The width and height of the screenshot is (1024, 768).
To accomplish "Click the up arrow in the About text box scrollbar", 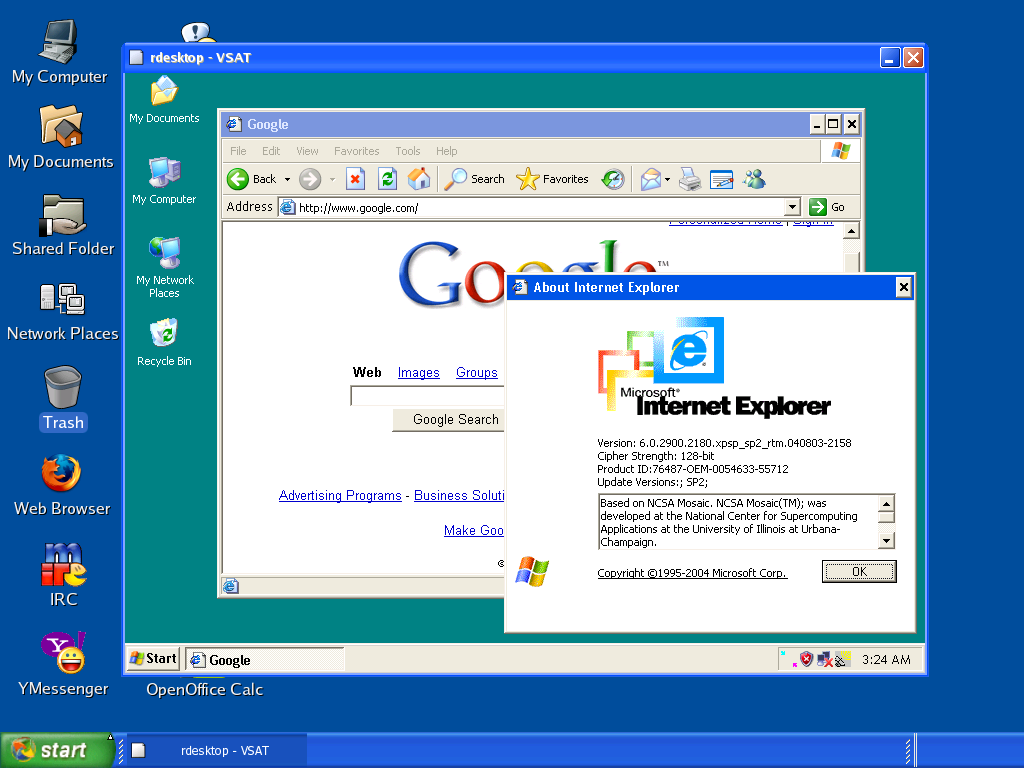I will [x=886, y=503].
